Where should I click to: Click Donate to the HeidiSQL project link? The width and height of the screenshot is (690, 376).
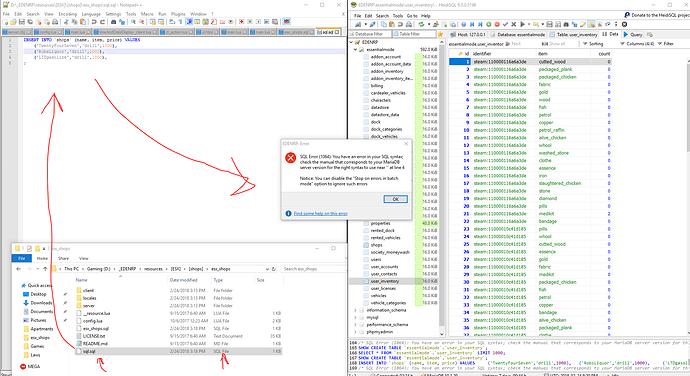pyautogui.click(x=657, y=15)
